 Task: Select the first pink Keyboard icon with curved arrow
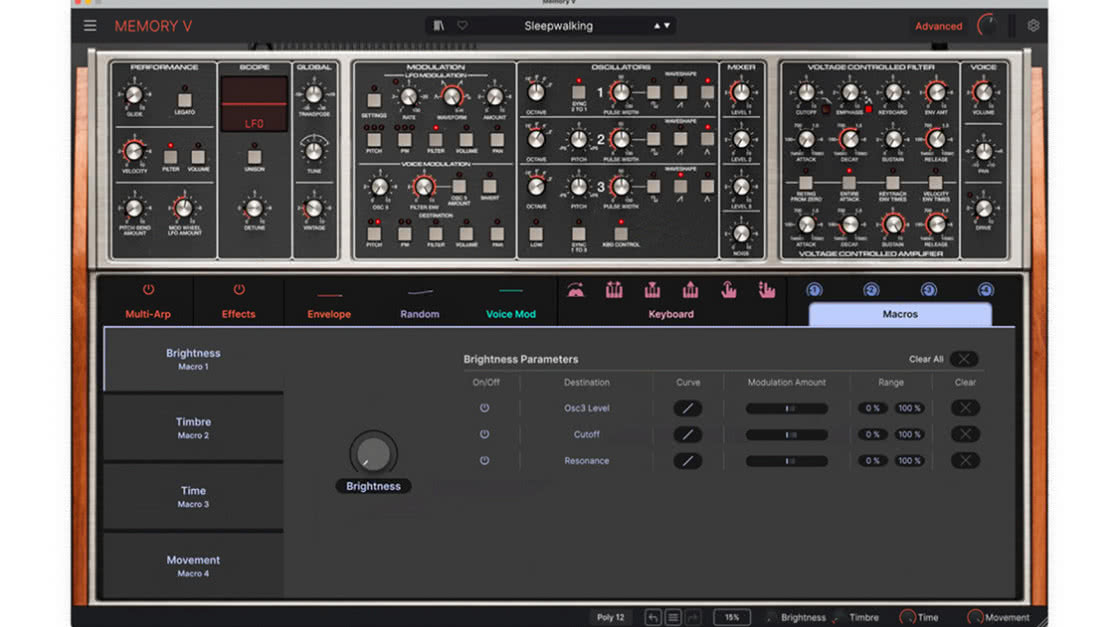(576, 290)
